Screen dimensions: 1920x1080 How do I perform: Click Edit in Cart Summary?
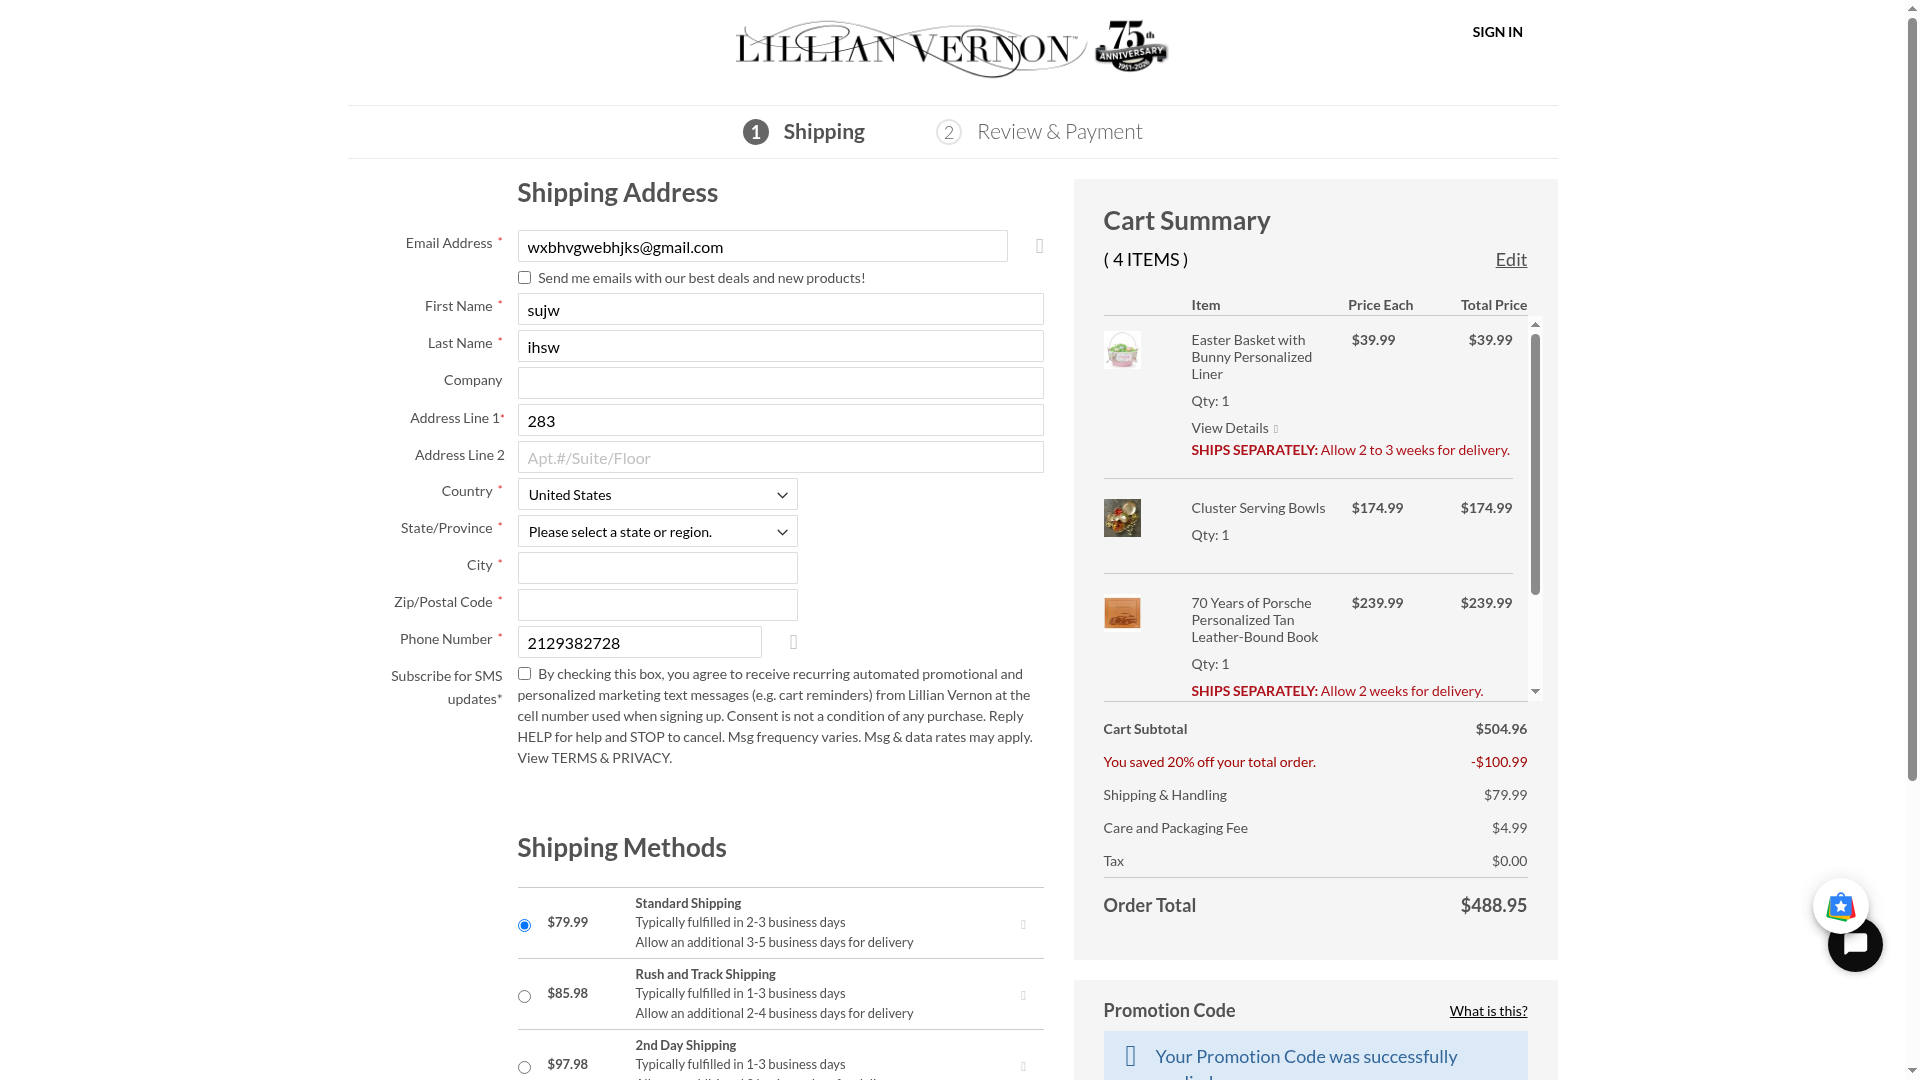click(1510, 260)
